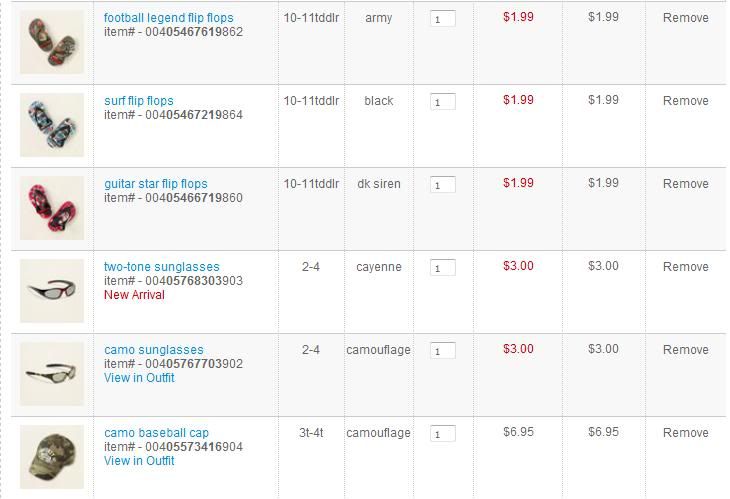
Task: Open the two-tone sunglasses link
Action: 162,267
